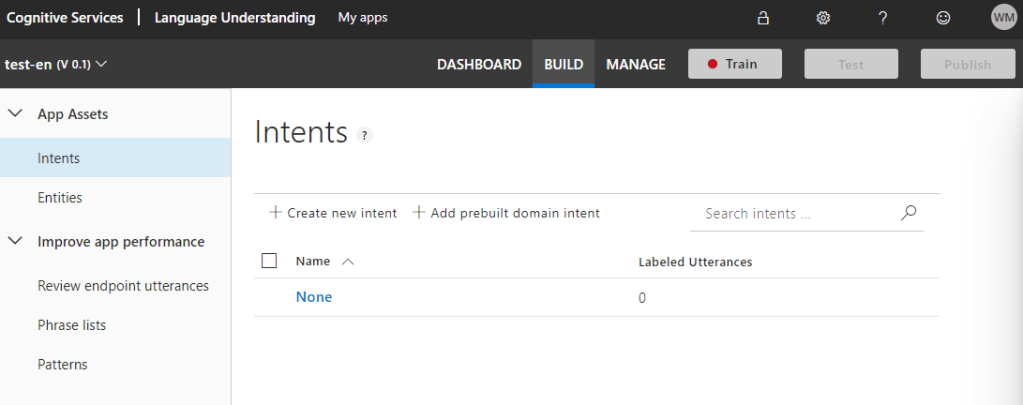Screen dimensions: 1023x405
Task: Focus the Search intents input field
Action: tap(795, 213)
